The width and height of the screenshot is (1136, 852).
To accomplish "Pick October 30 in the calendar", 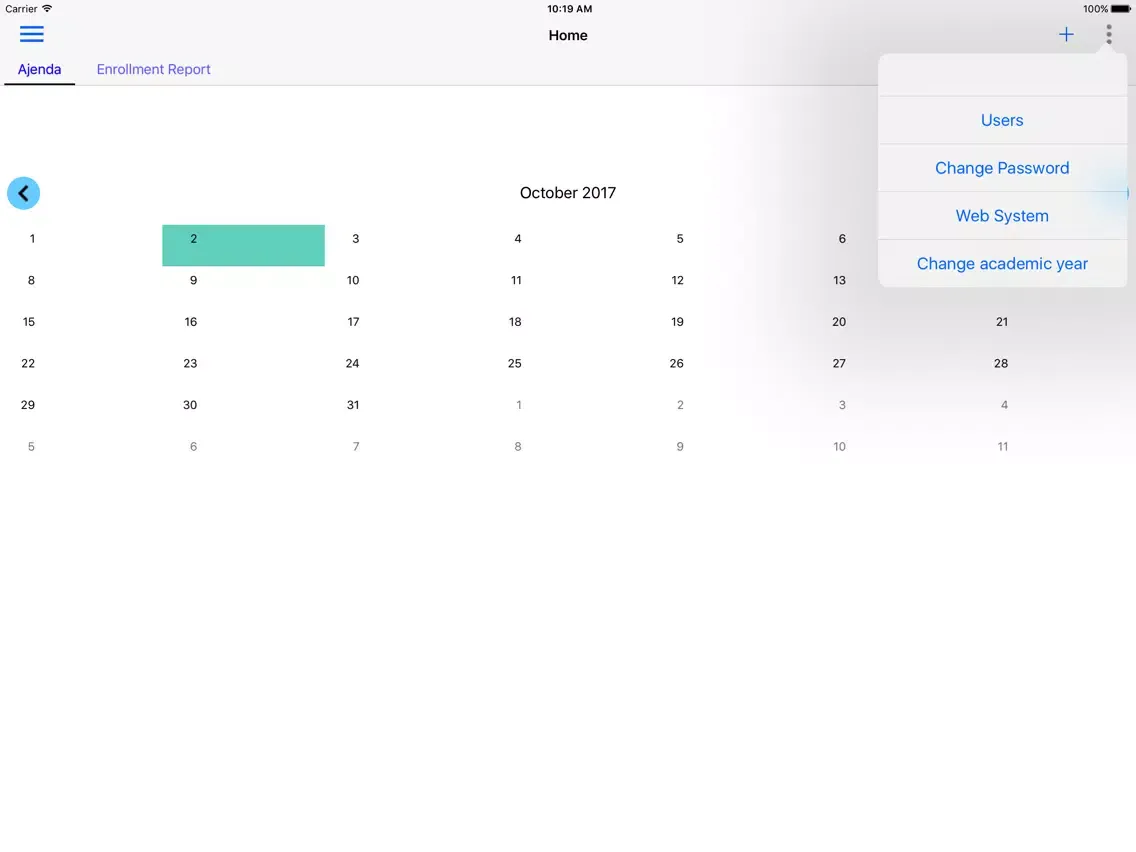I will [x=190, y=405].
